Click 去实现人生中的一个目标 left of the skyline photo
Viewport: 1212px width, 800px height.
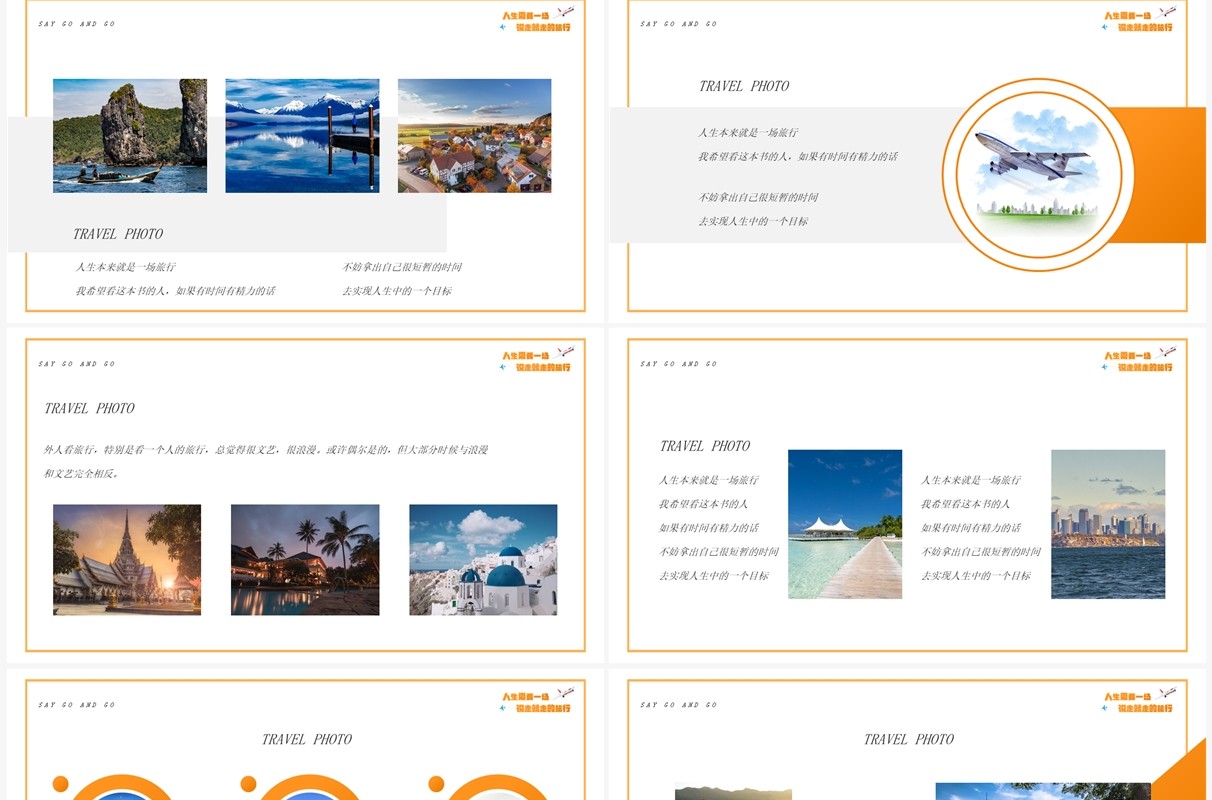tap(975, 576)
